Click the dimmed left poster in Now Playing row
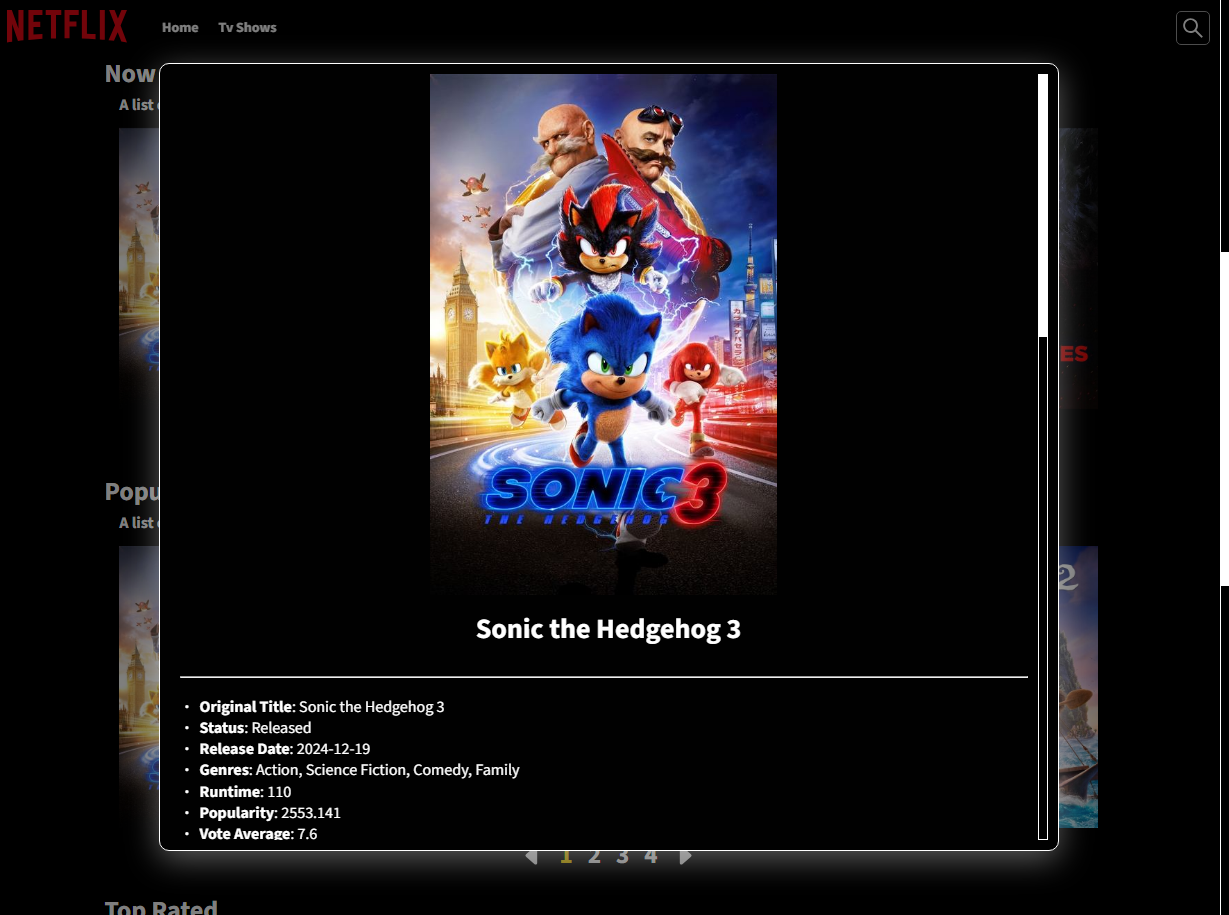 tap(139, 268)
